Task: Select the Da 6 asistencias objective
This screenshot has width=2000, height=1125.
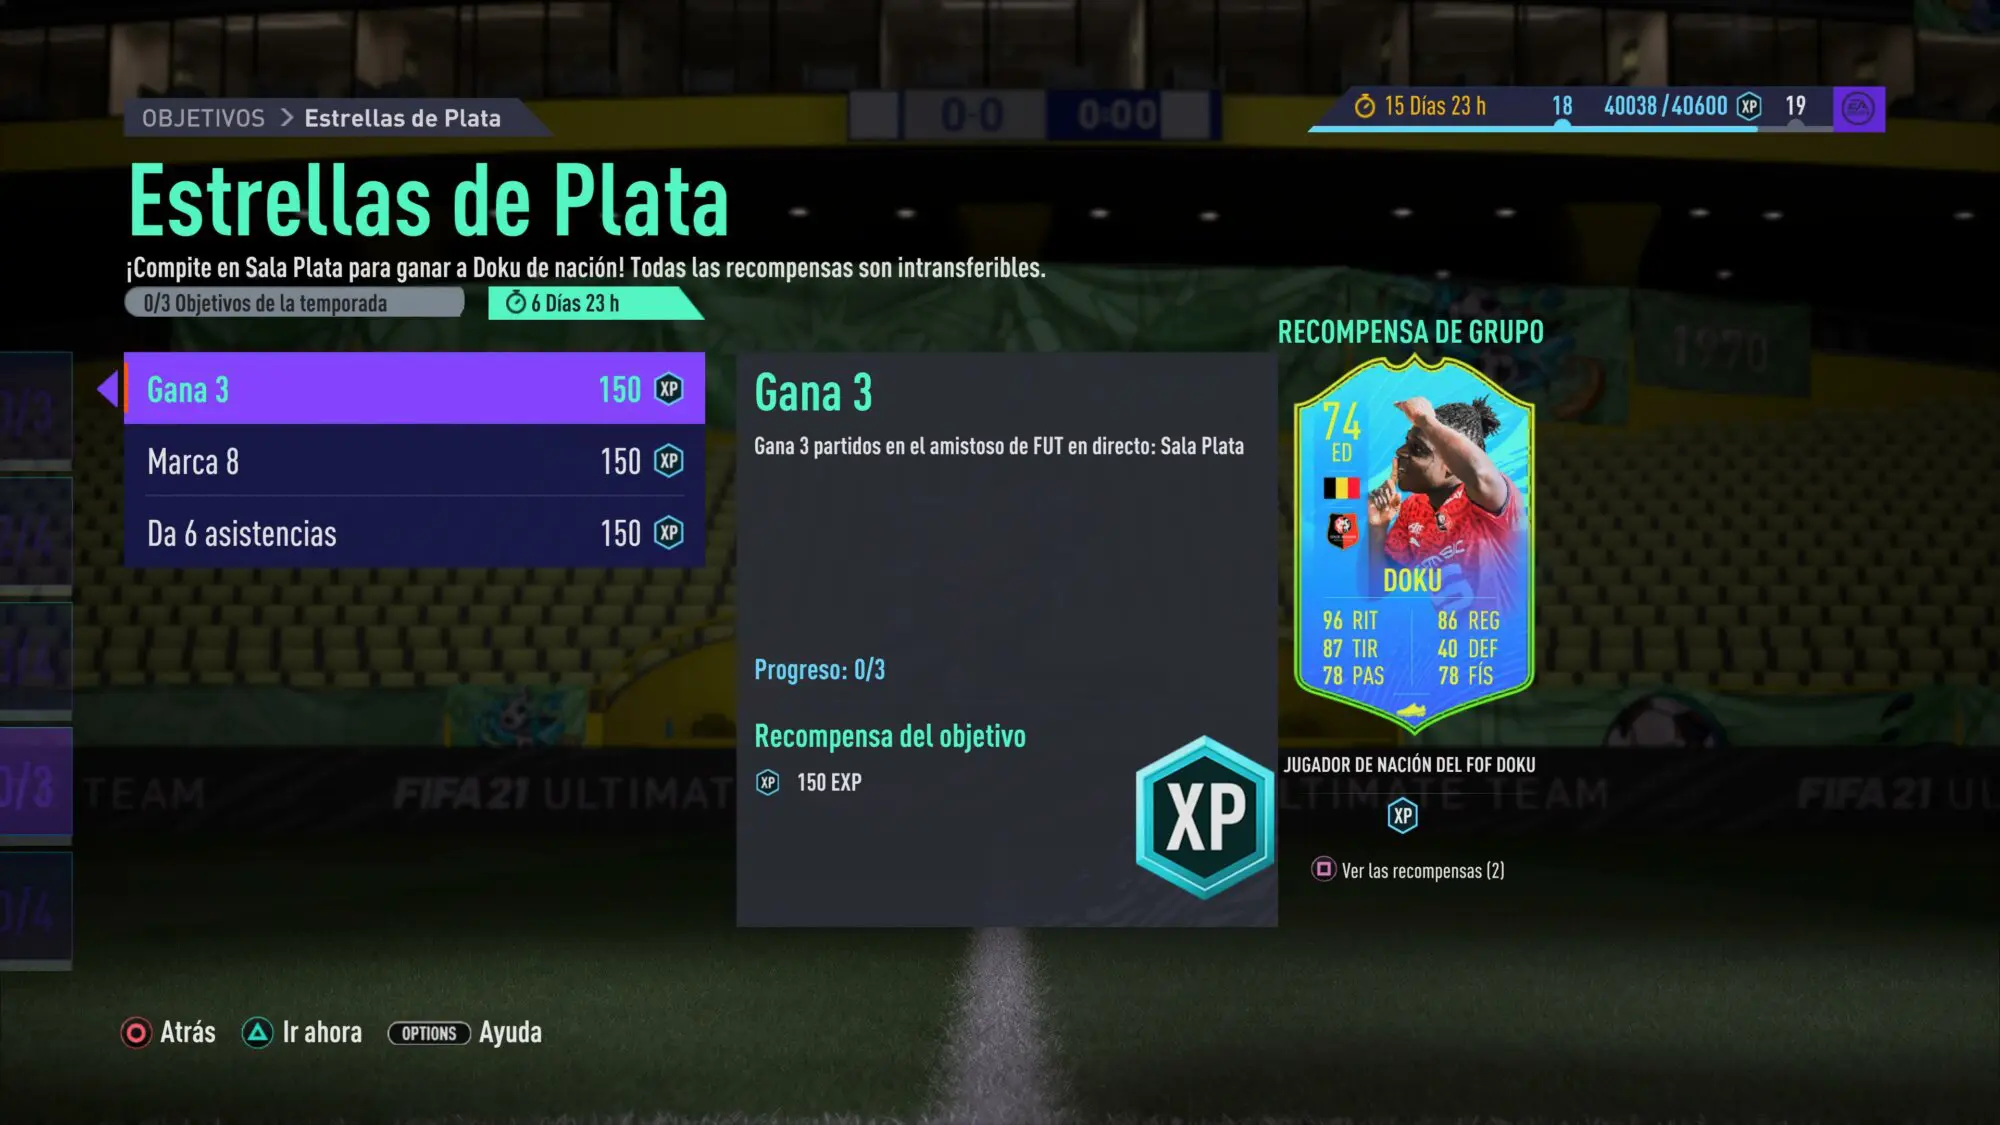Action: (x=414, y=533)
